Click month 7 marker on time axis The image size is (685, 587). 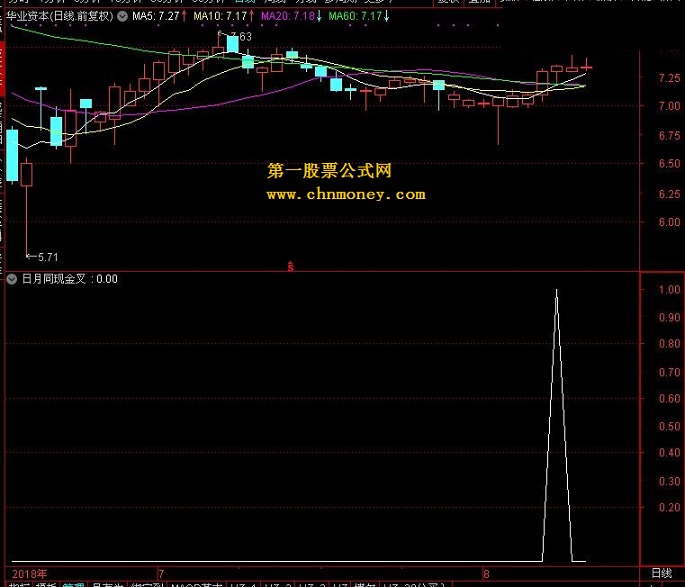[x=161, y=573]
